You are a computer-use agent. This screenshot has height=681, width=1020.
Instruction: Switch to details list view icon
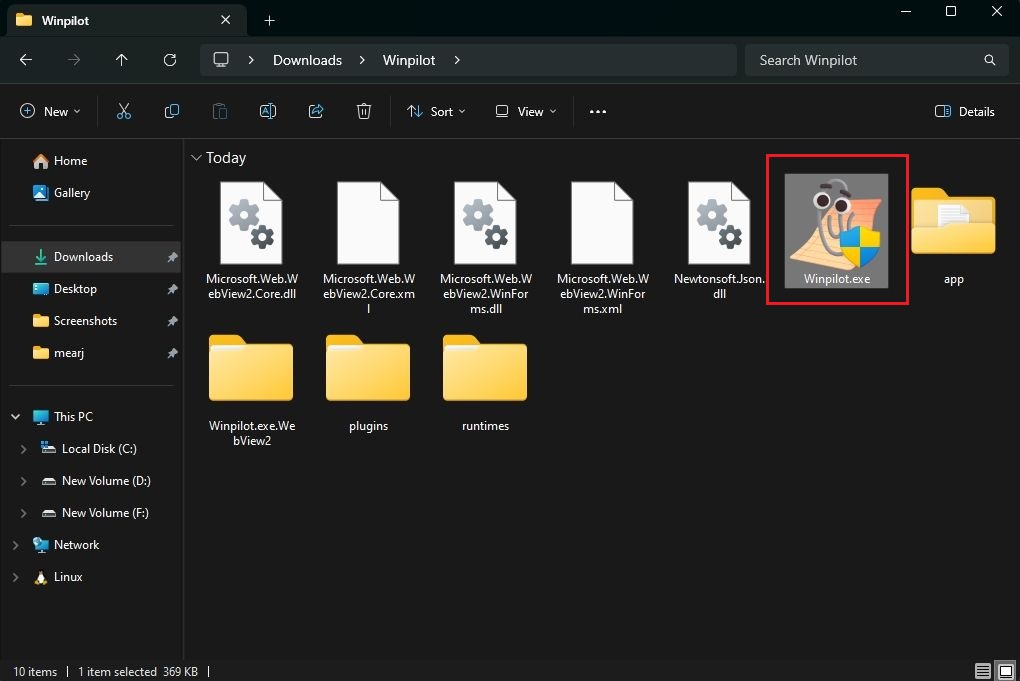pos(983,671)
